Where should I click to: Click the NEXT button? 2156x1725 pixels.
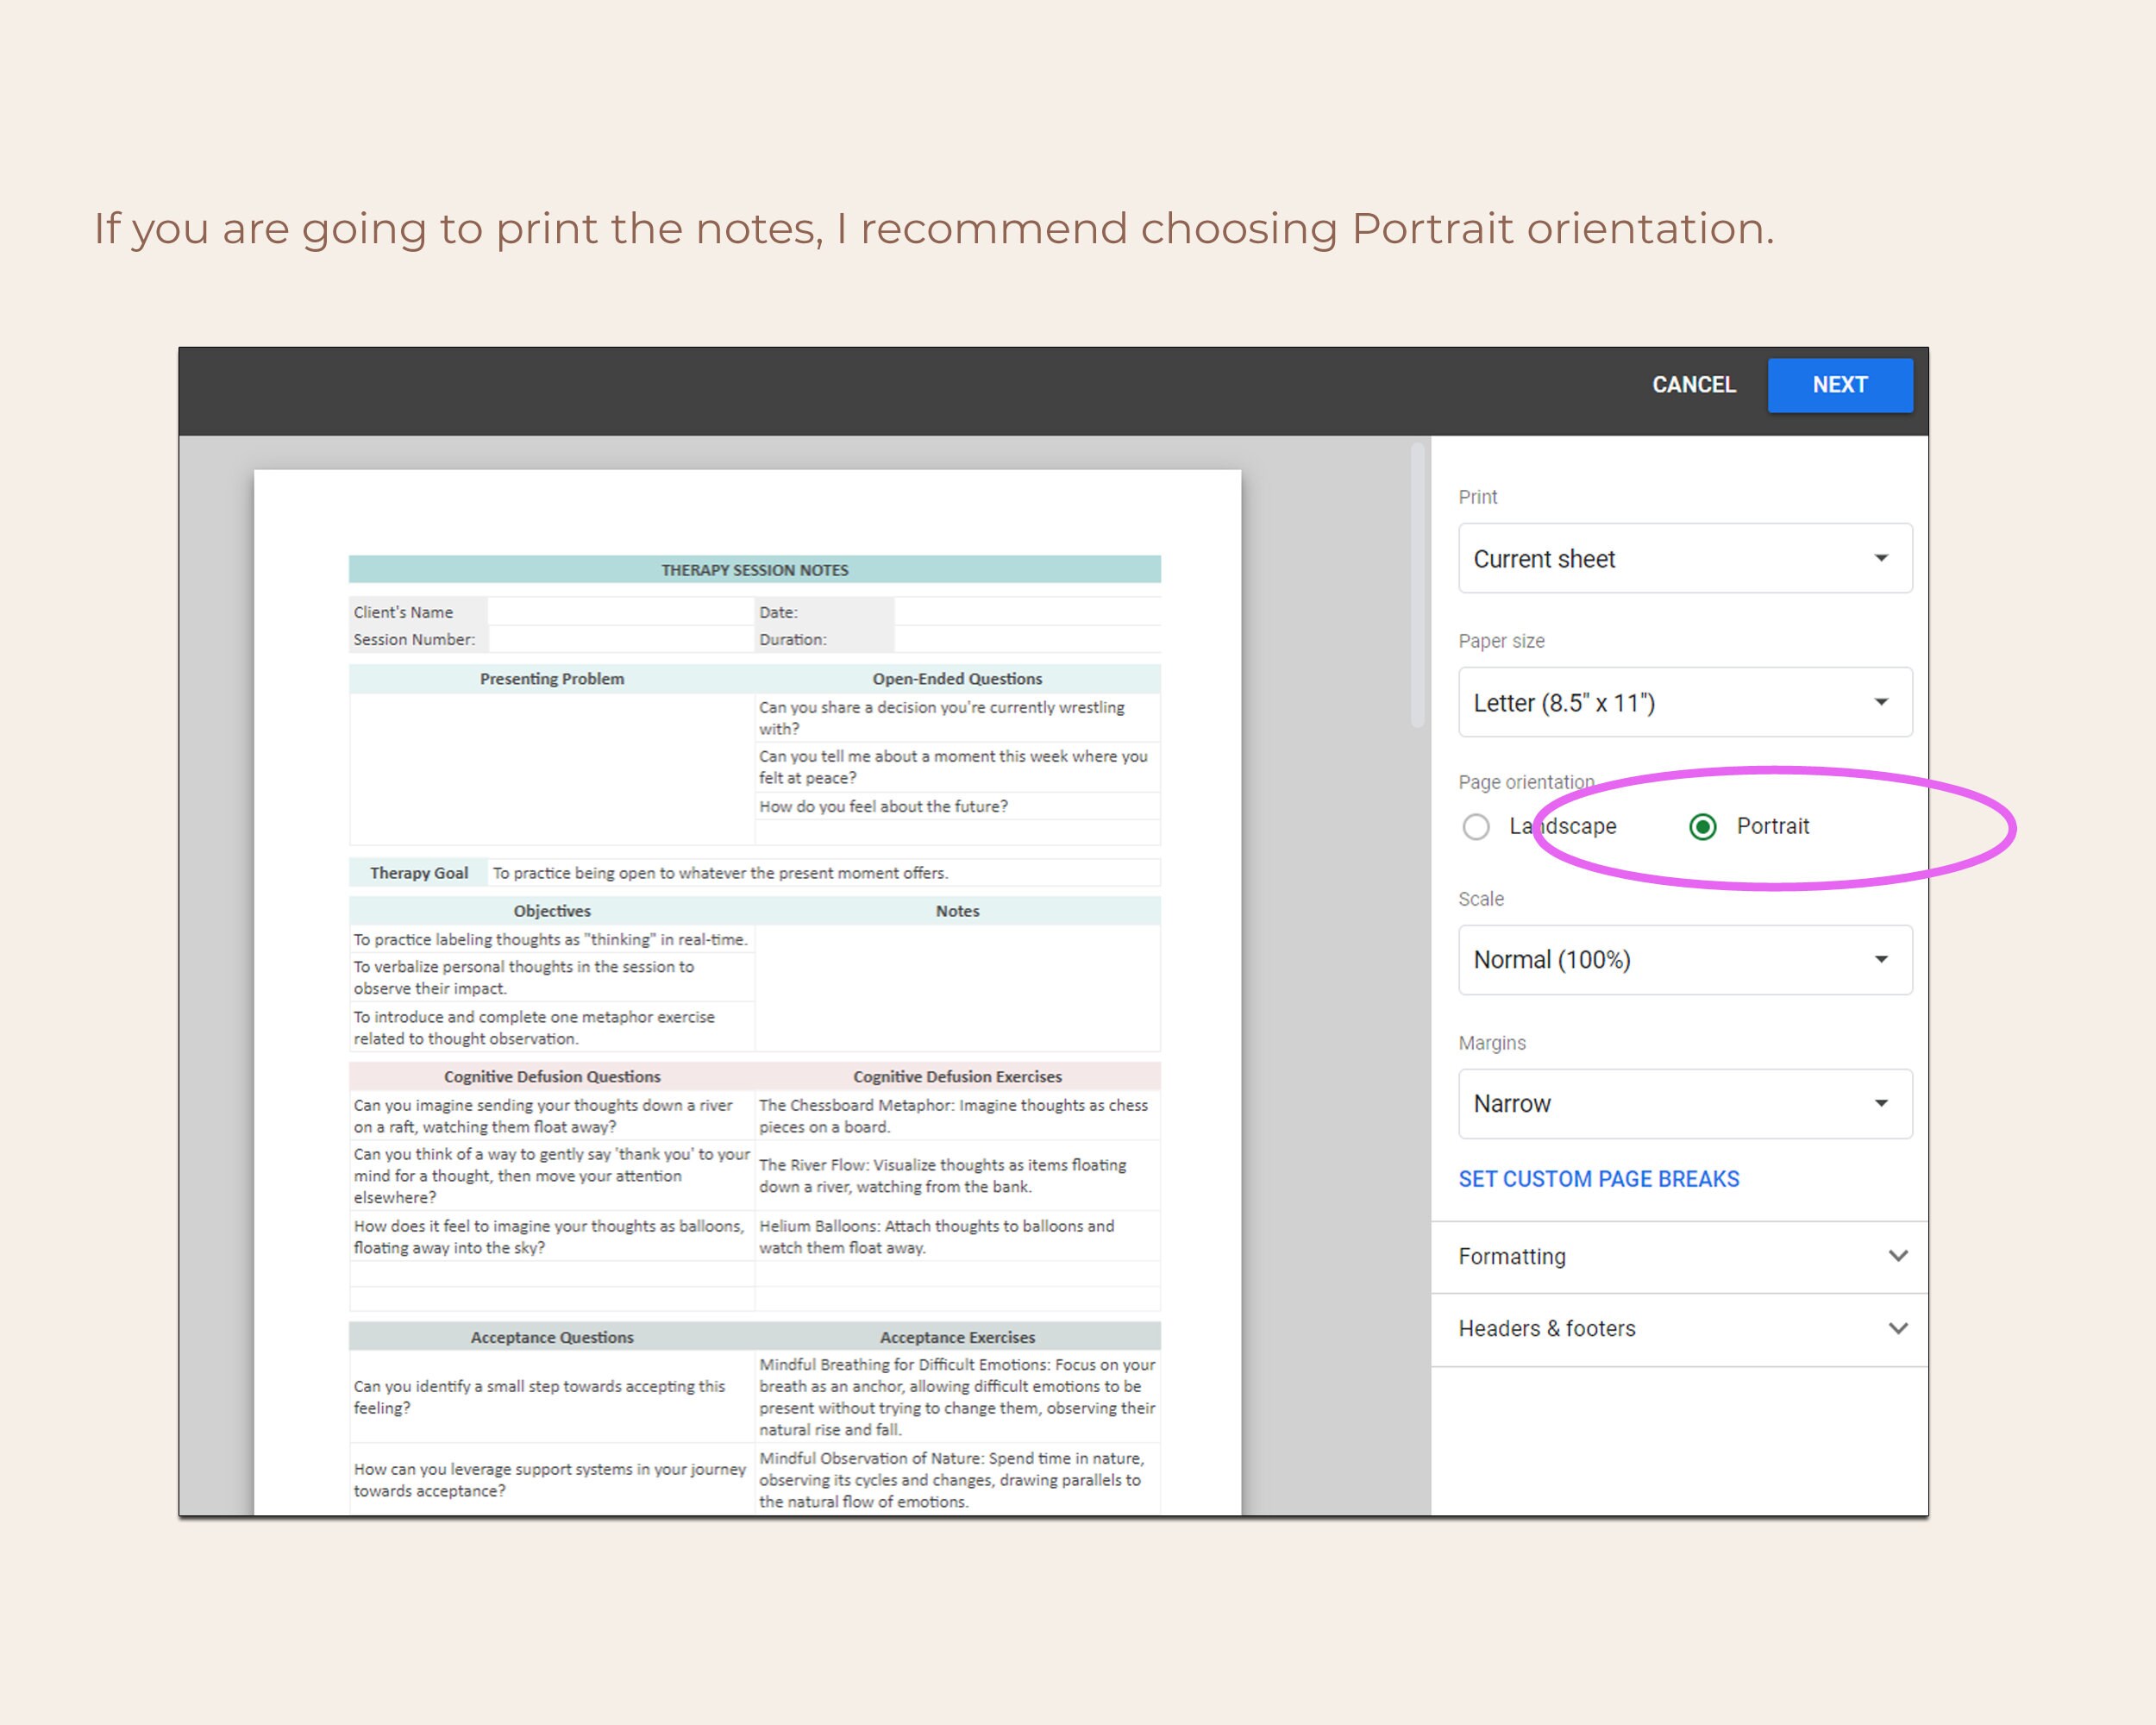click(1840, 385)
